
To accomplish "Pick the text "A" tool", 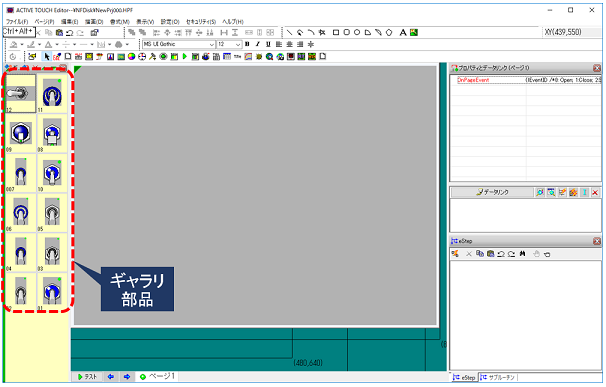I will tap(403, 33).
